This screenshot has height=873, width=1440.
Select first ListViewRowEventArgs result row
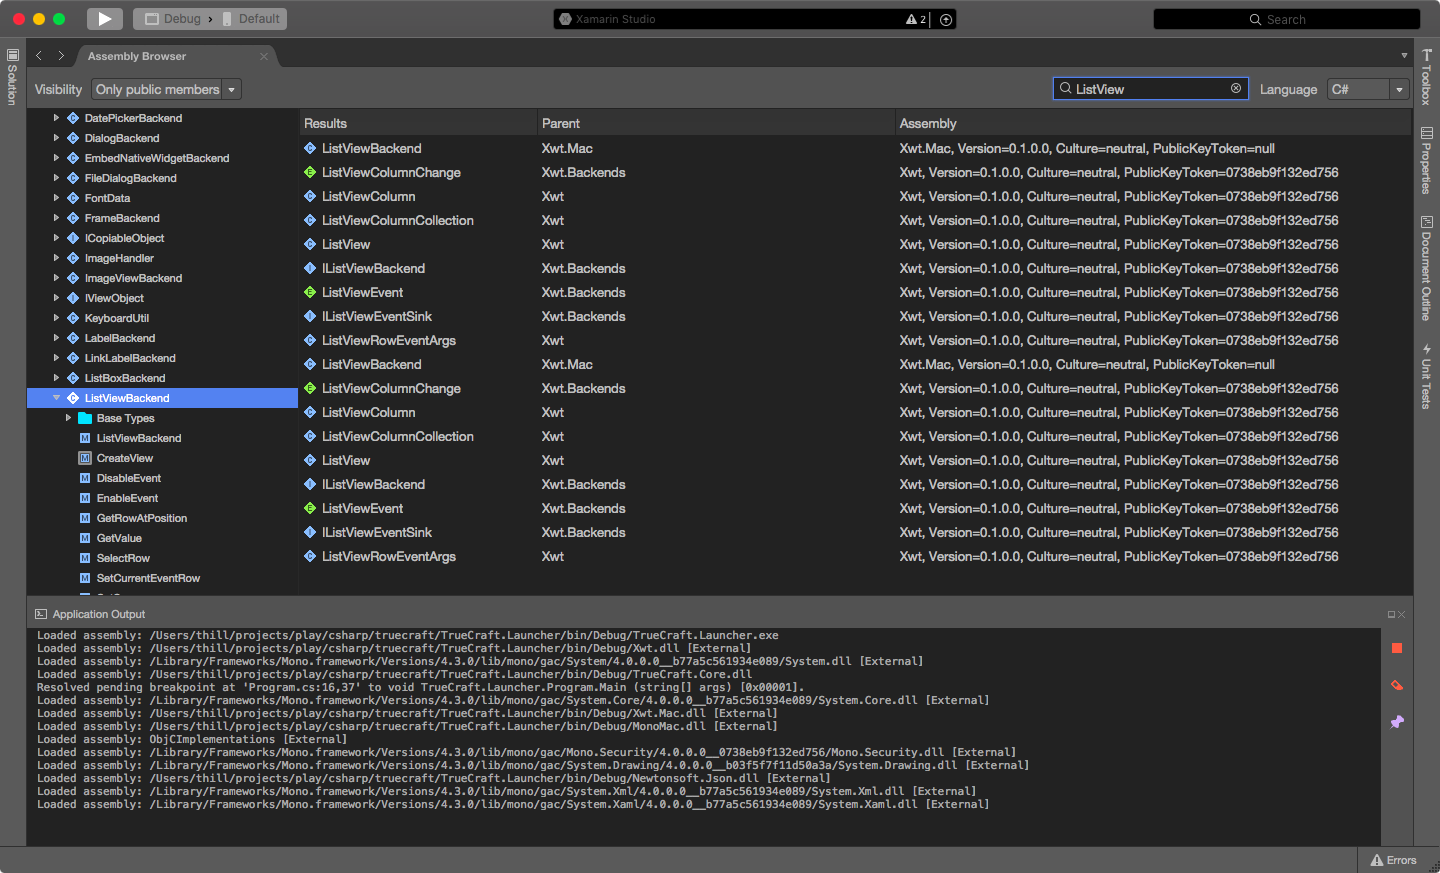coord(856,340)
